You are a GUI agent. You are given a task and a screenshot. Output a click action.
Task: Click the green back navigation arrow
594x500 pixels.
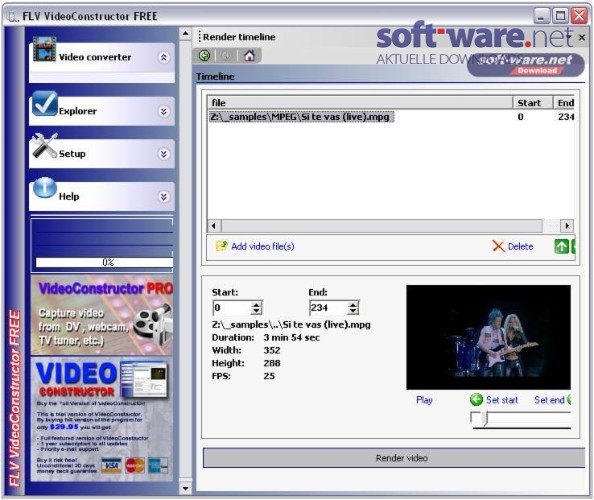point(205,56)
